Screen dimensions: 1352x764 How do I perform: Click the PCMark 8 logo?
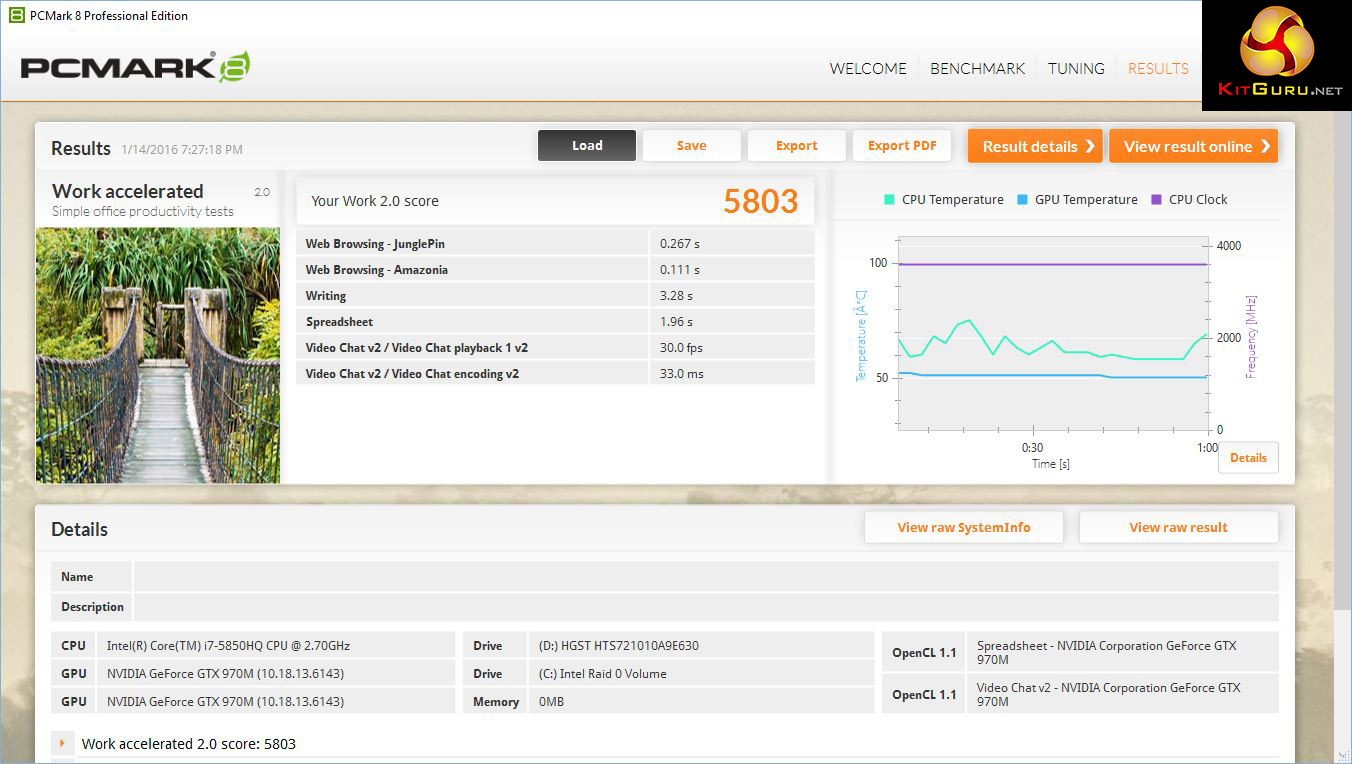tap(135, 67)
